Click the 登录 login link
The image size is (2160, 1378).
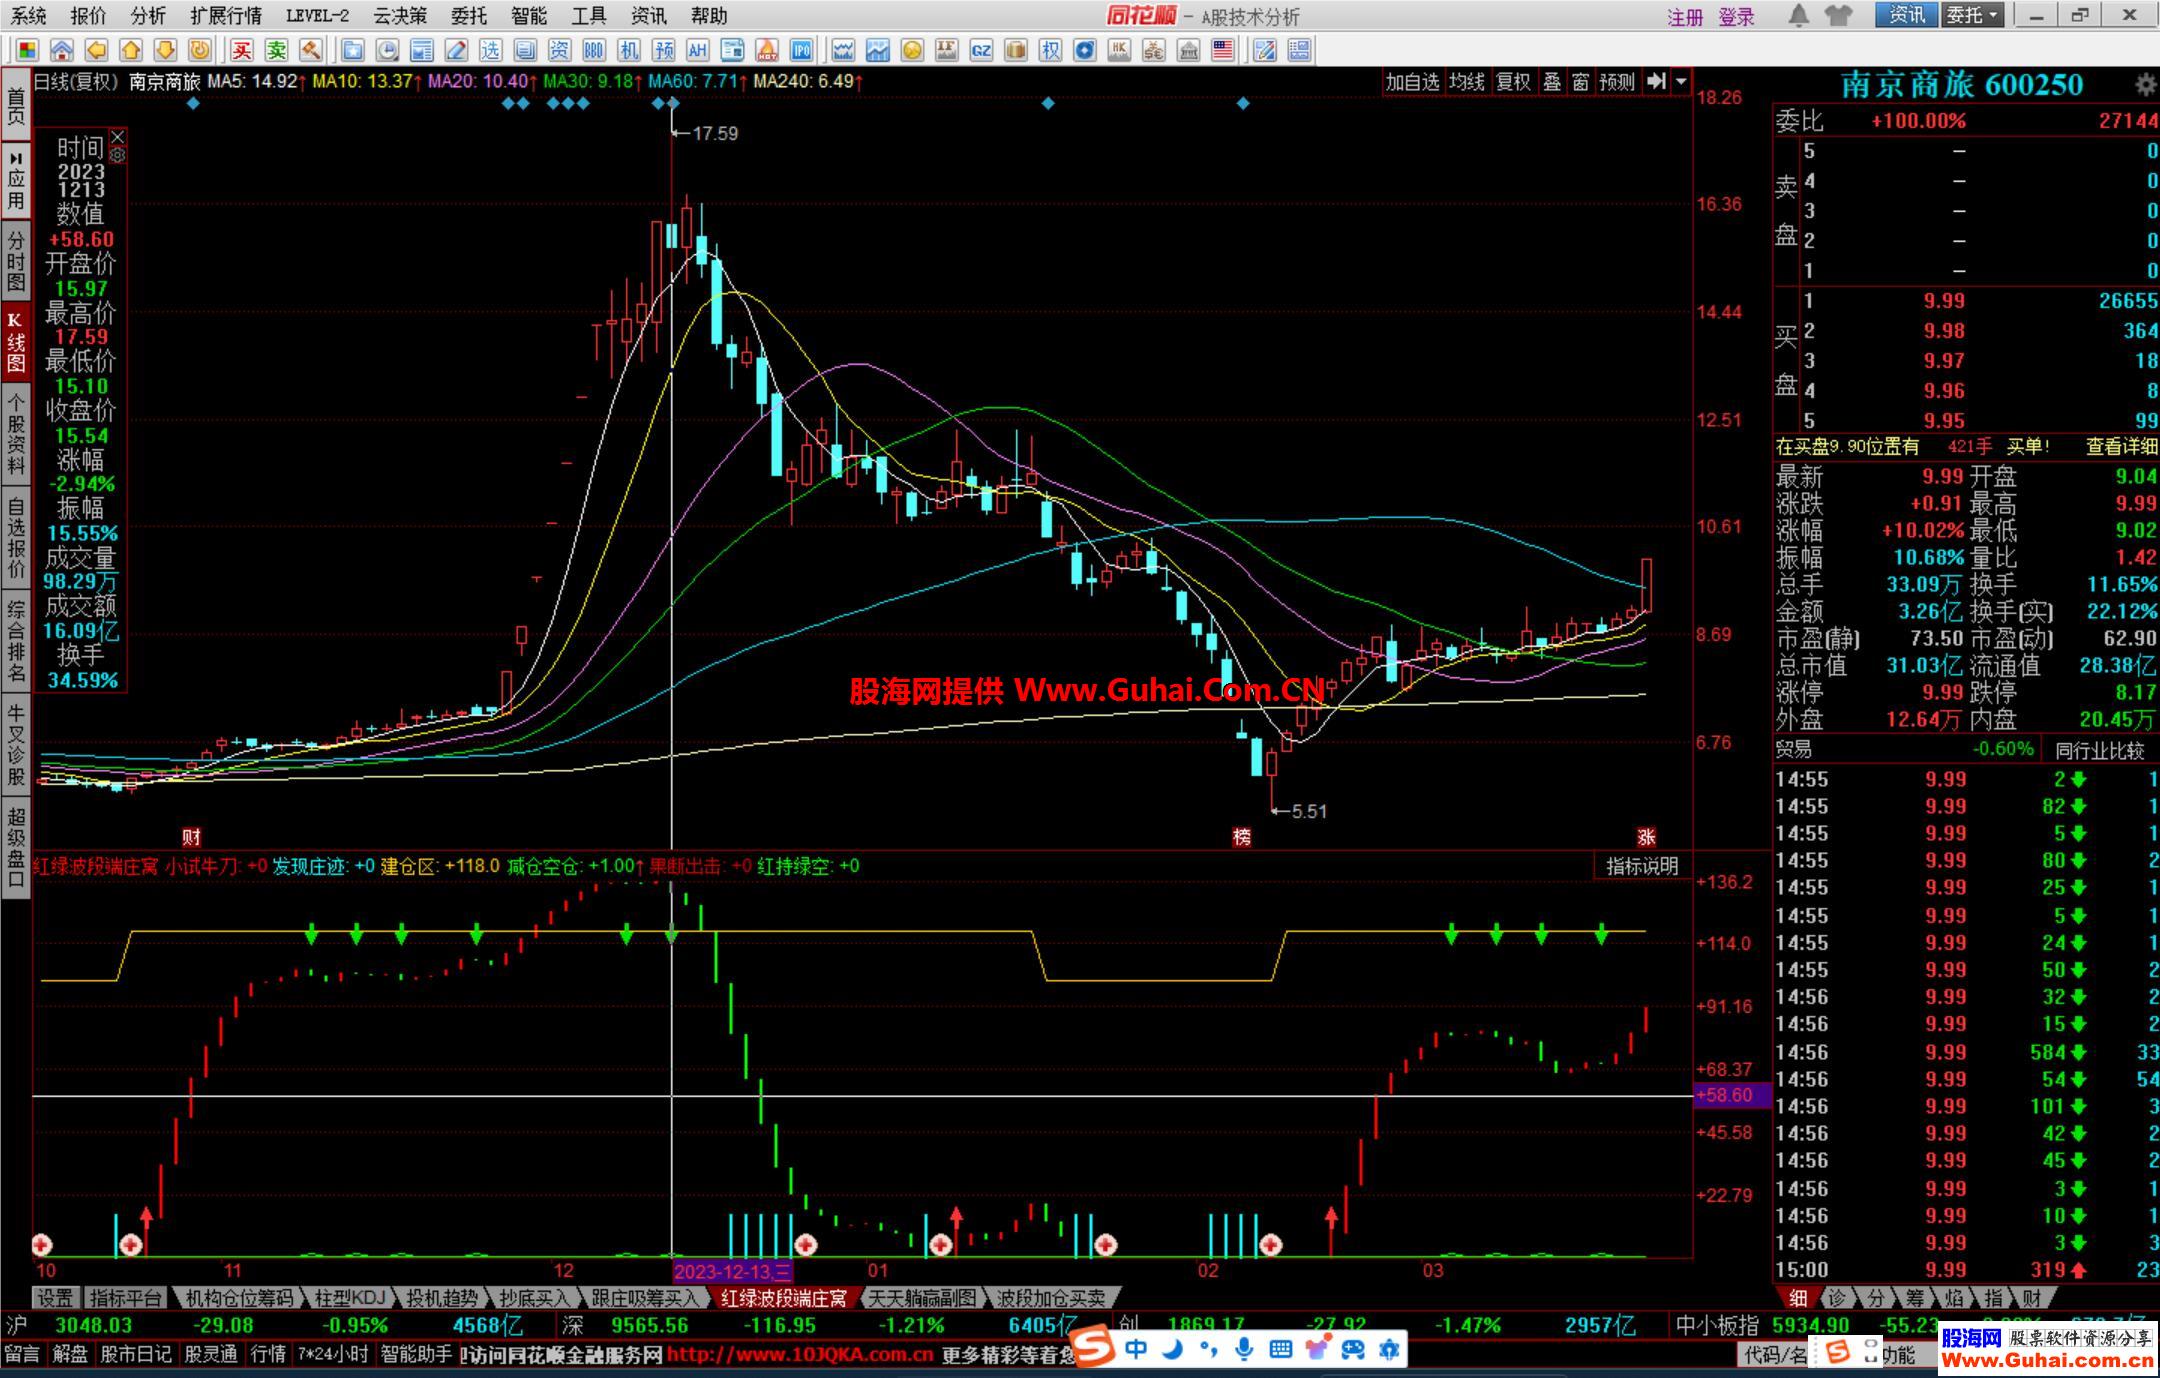click(1737, 17)
